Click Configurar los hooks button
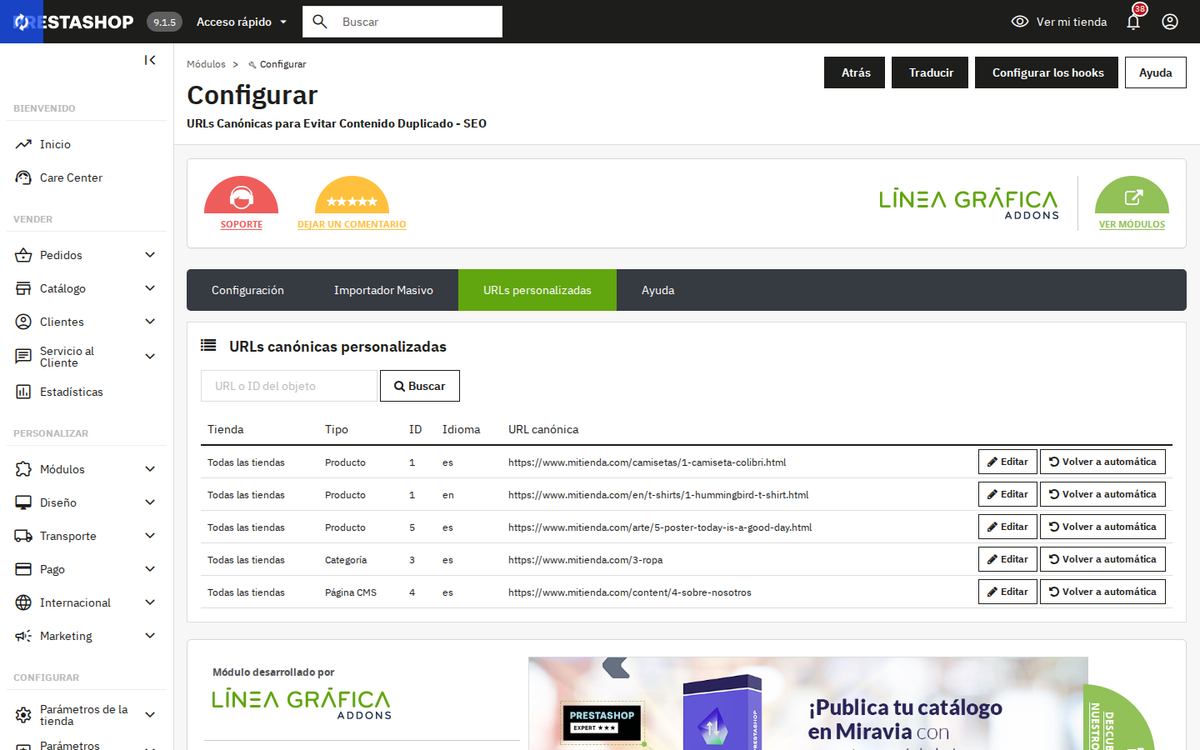Viewport: 1200px width, 750px height. pyautogui.click(x=1048, y=73)
